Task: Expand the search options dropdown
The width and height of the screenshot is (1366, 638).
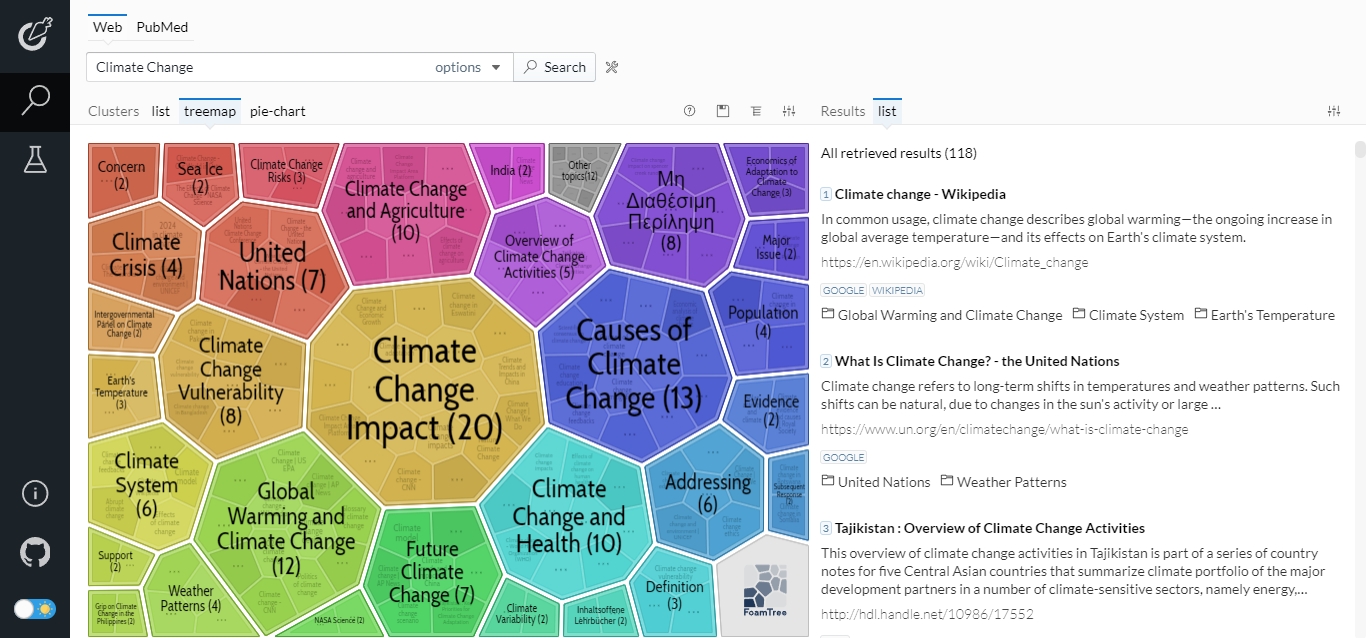Action: [468, 67]
